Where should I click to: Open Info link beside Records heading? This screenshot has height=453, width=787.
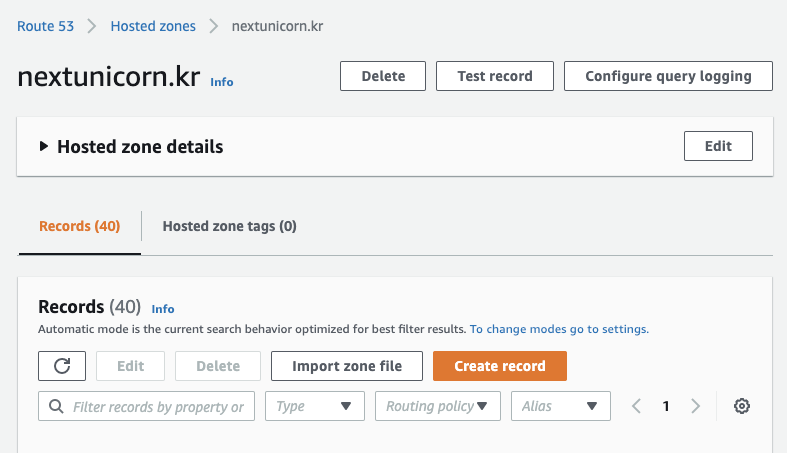(x=163, y=309)
